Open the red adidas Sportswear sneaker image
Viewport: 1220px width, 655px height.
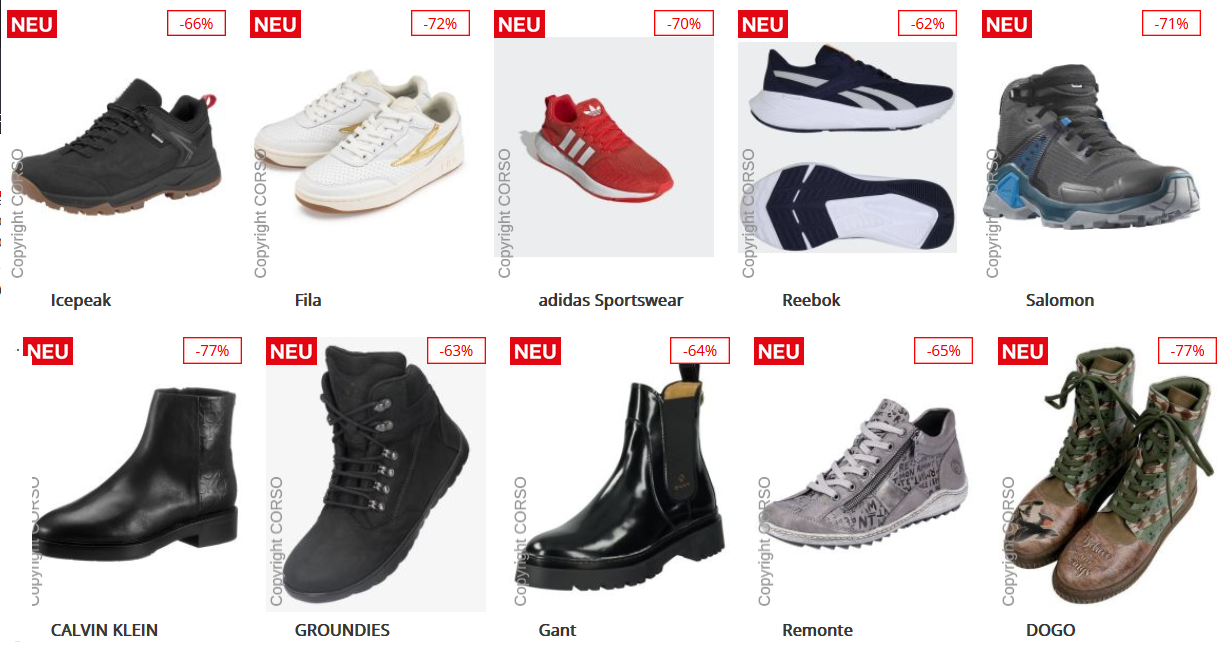[604, 148]
